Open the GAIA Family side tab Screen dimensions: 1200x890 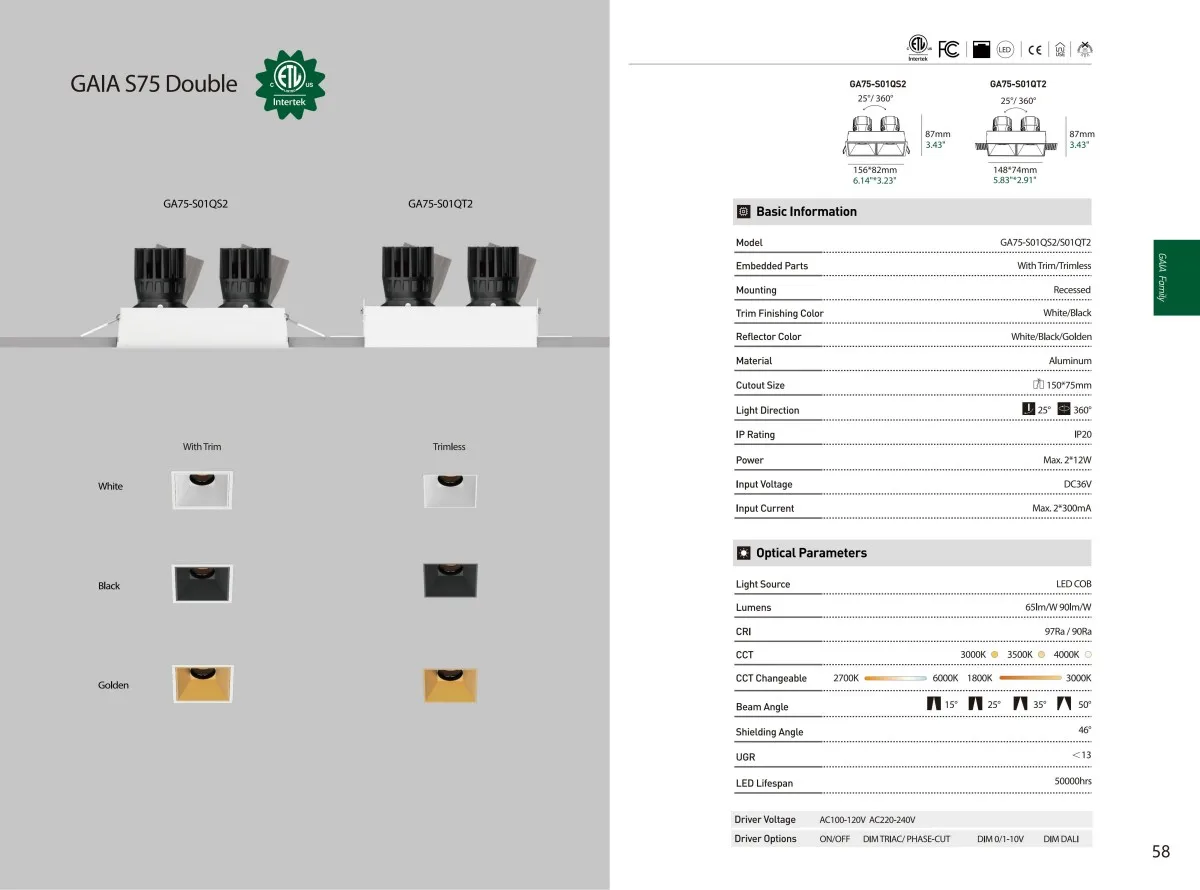pos(1176,277)
